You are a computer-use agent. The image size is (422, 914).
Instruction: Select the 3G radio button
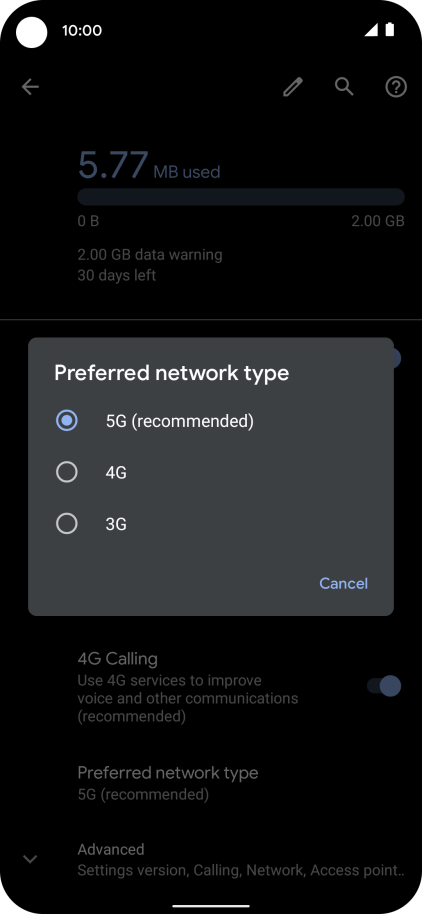(66, 523)
